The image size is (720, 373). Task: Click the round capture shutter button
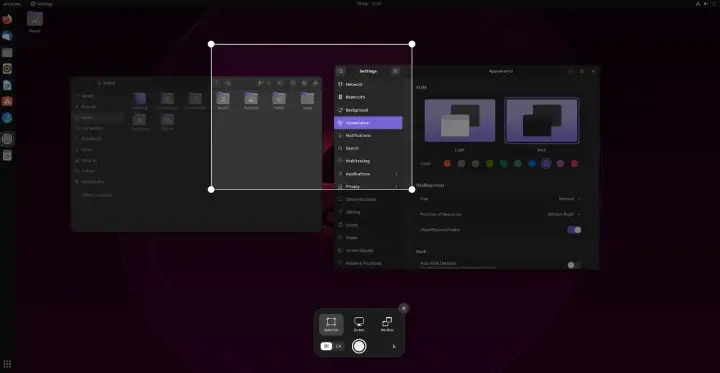pyautogui.click(x=359, y=346)
